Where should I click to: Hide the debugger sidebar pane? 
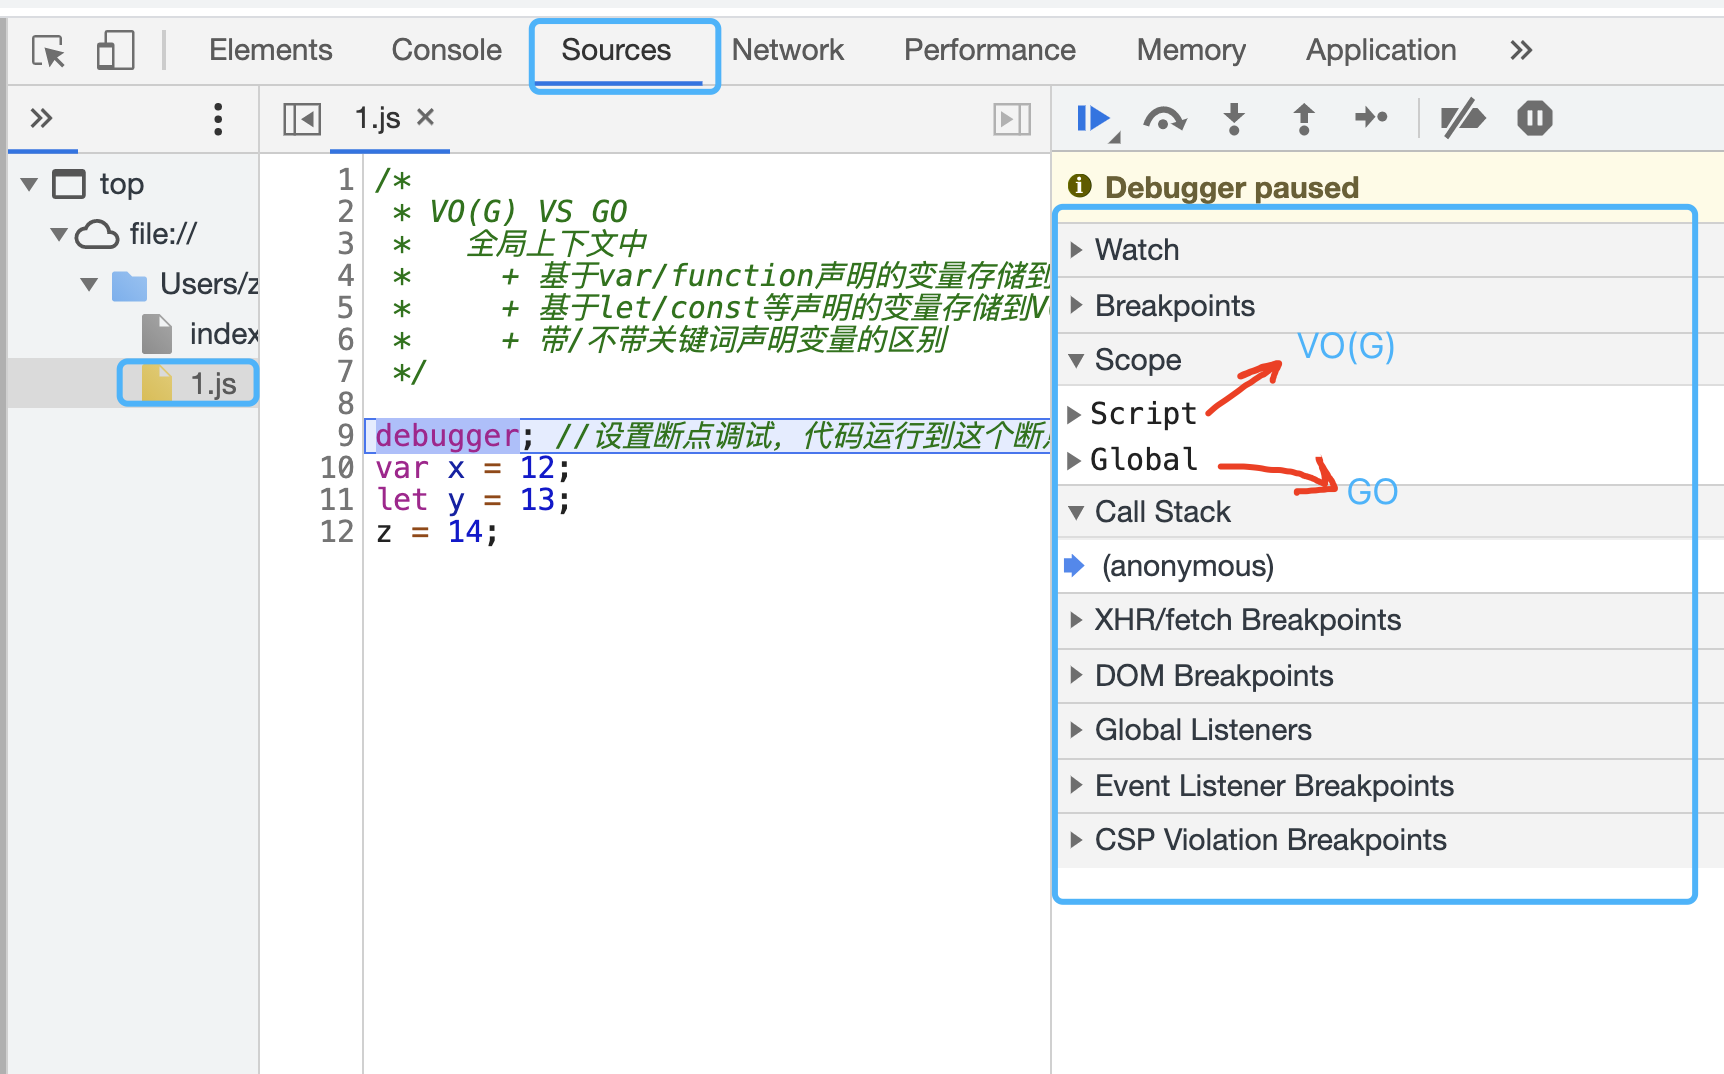coord(1012,119)
